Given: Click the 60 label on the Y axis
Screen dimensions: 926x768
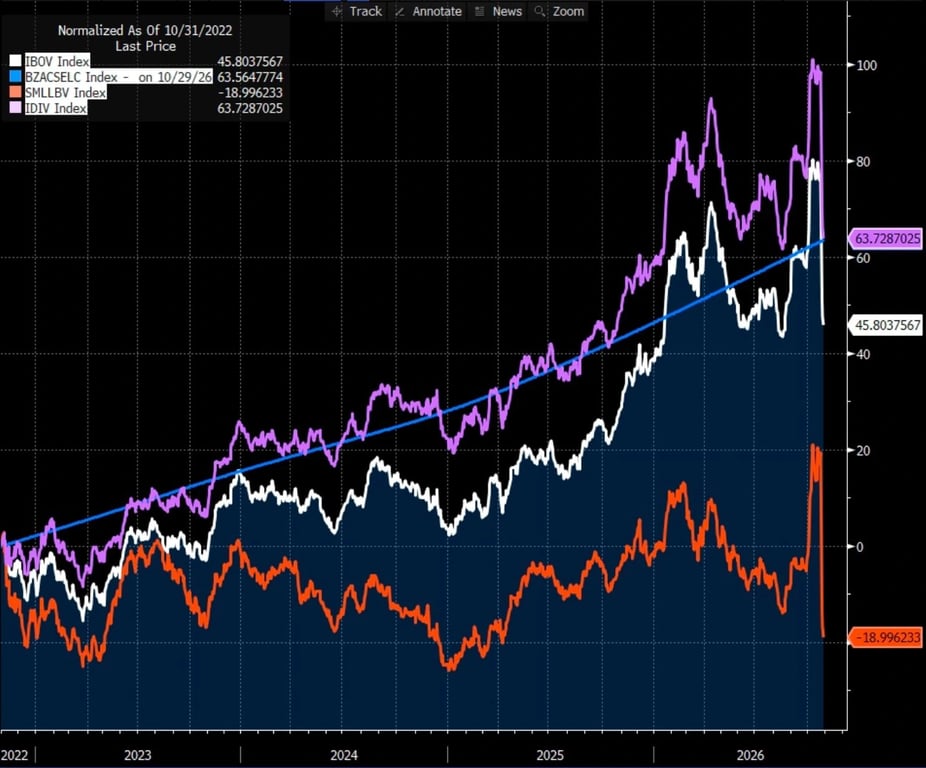Looking at the screenshot, I should [x=863, y=258].
